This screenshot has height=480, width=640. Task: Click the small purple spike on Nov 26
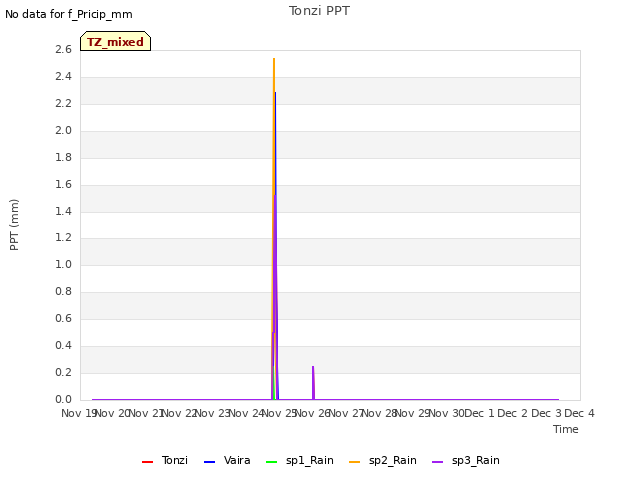click(x=313, y=382)
